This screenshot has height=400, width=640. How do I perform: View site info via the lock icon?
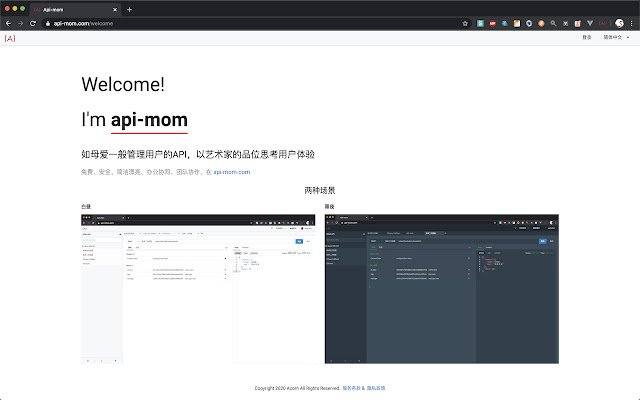click(x=48, y=24)
